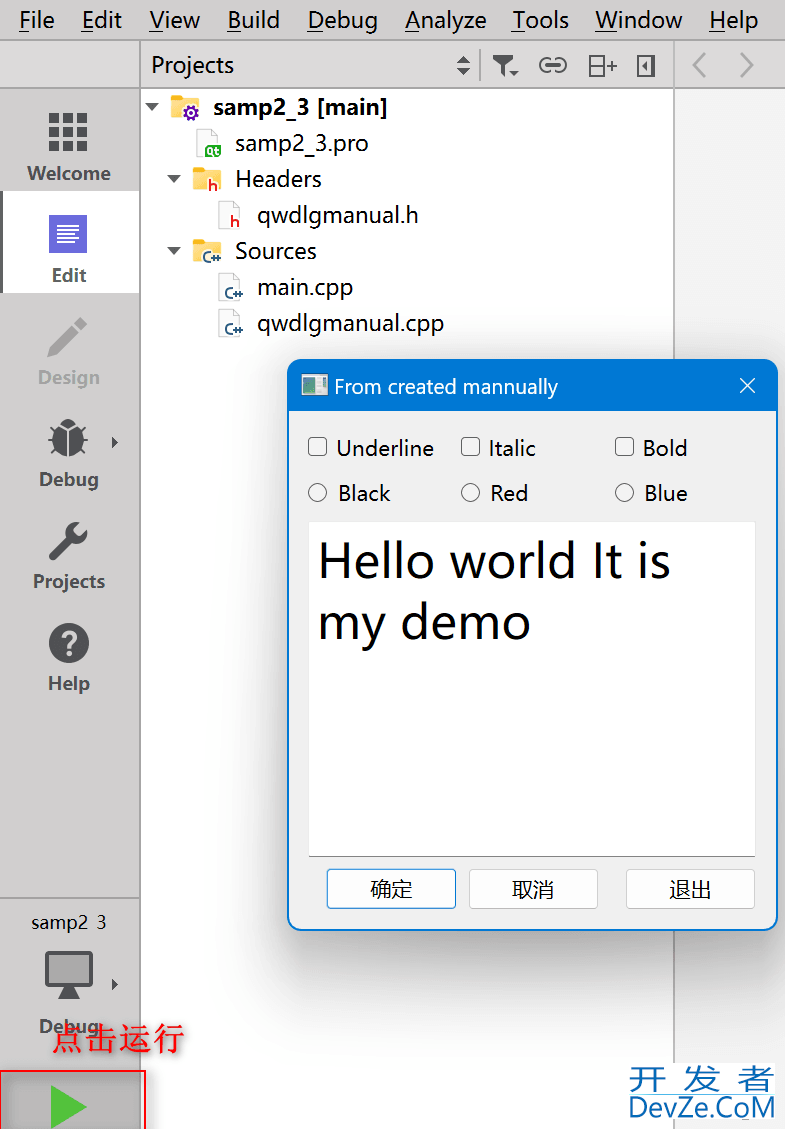Click into the Hello world text area
This screenshot has width=785, height=1129.
tap(531, 688)
